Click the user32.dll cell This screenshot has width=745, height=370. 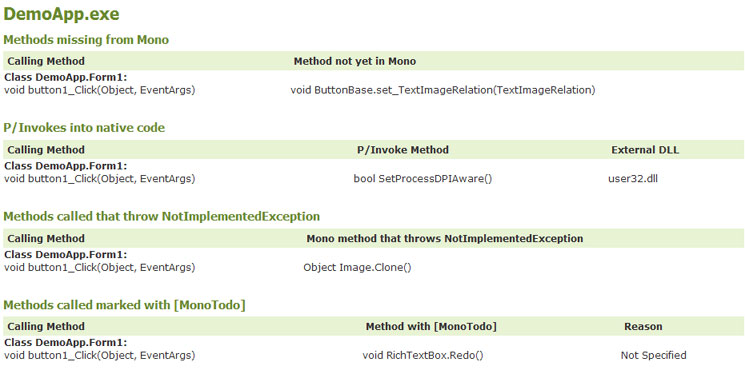click(633, 179)
